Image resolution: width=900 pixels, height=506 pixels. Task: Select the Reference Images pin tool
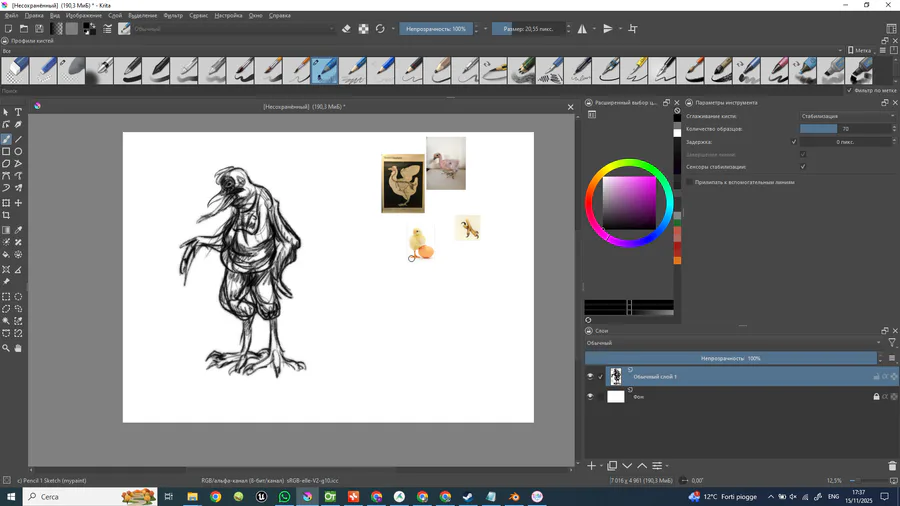pyautogui.click(x=6, y=282)
